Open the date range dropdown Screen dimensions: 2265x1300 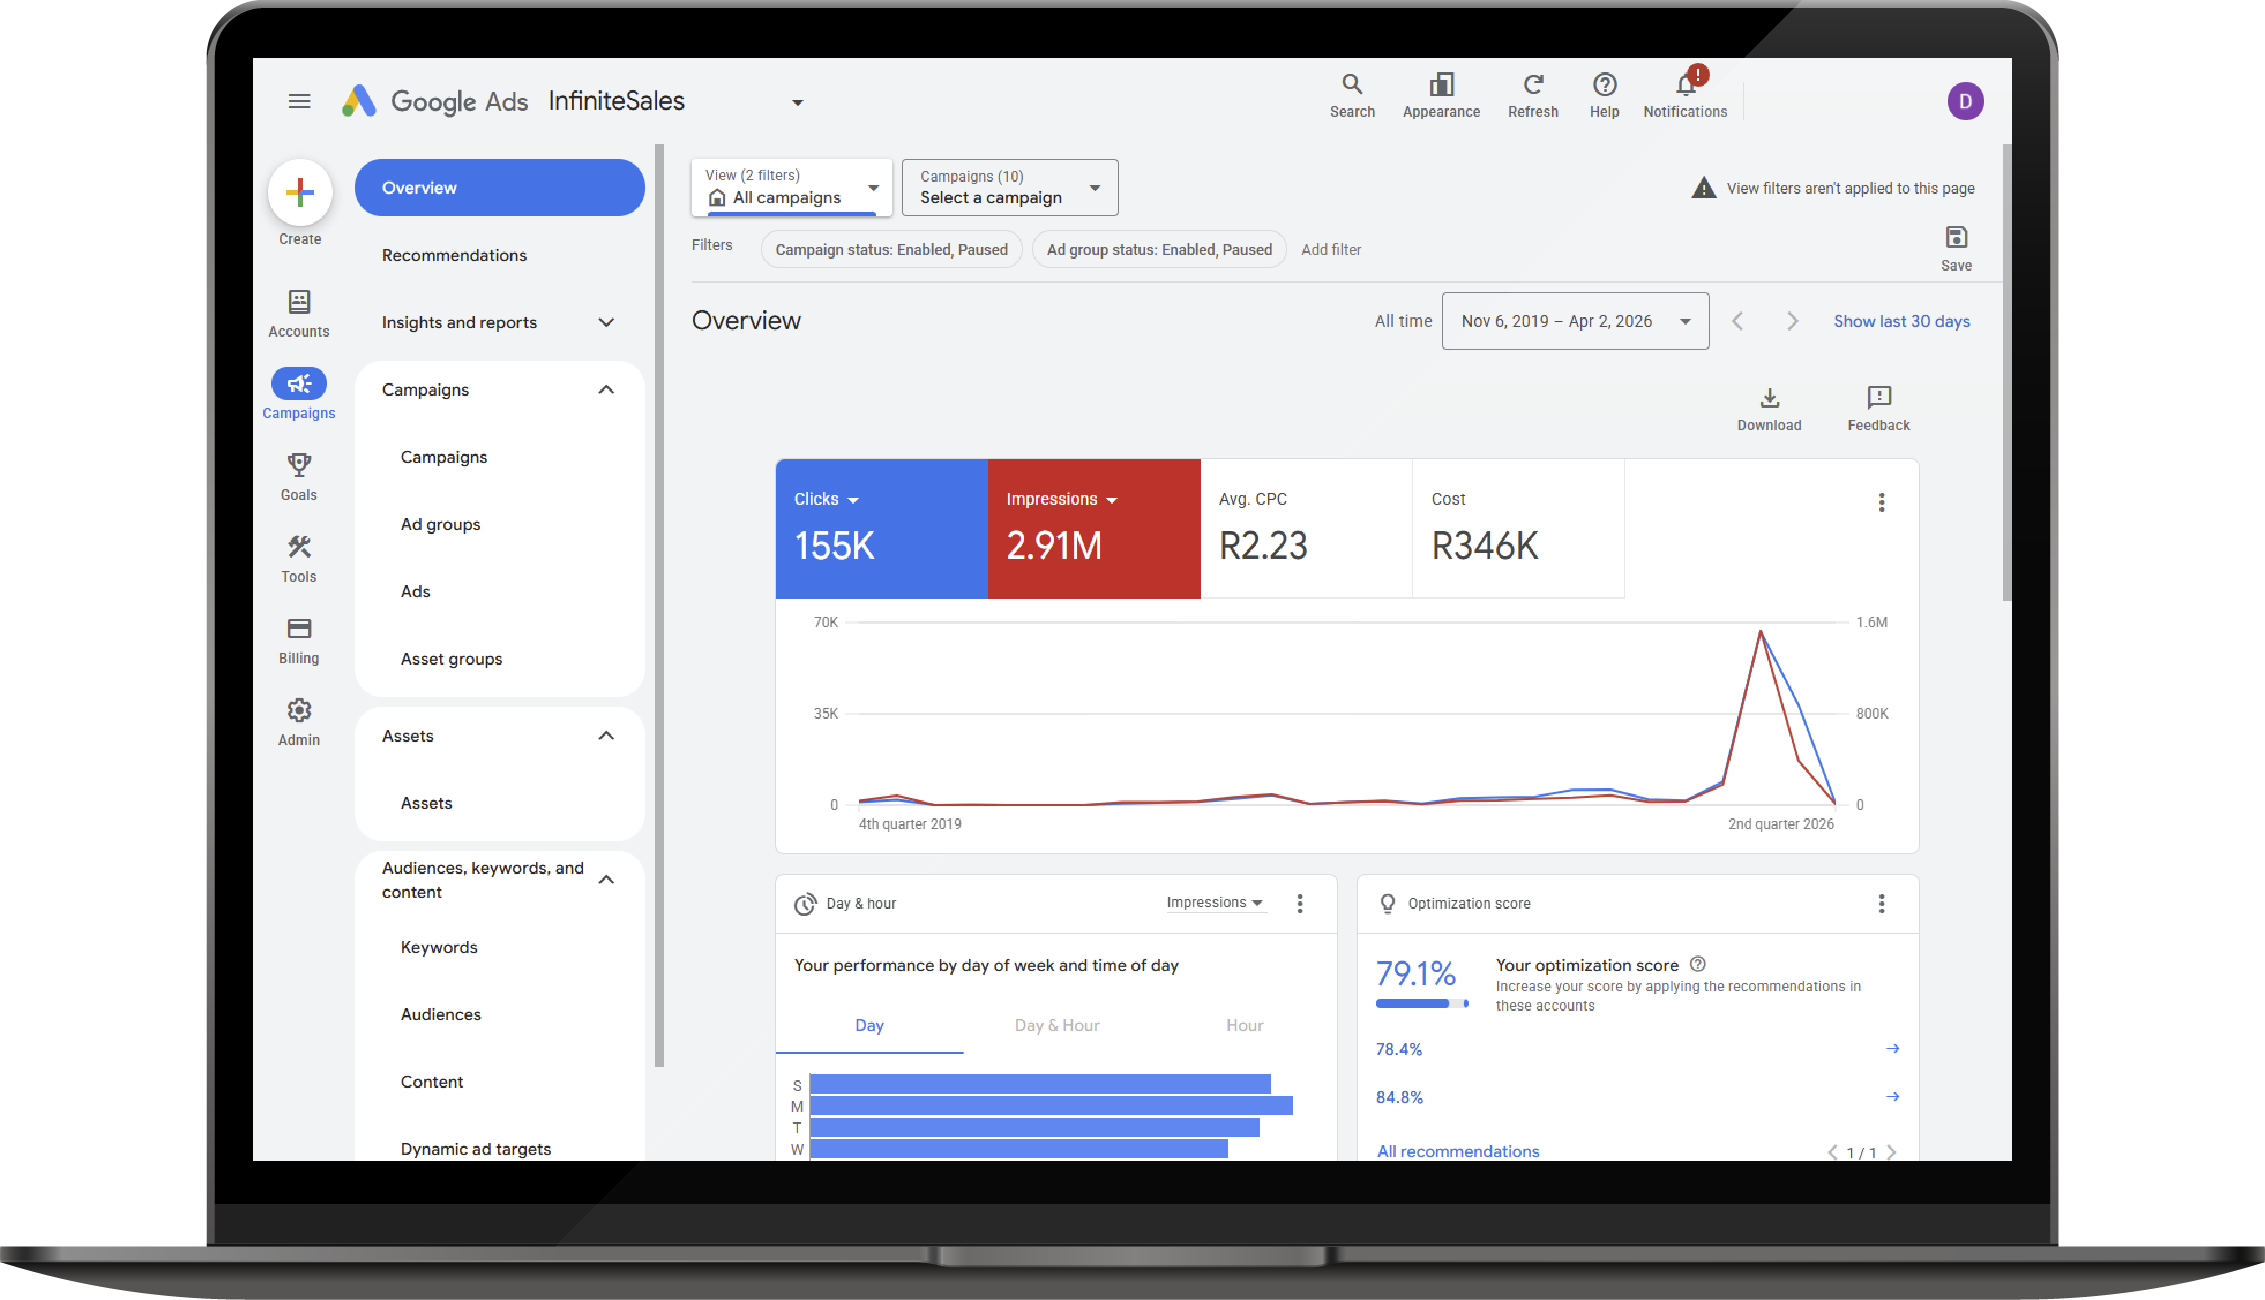pos(1575,321)
